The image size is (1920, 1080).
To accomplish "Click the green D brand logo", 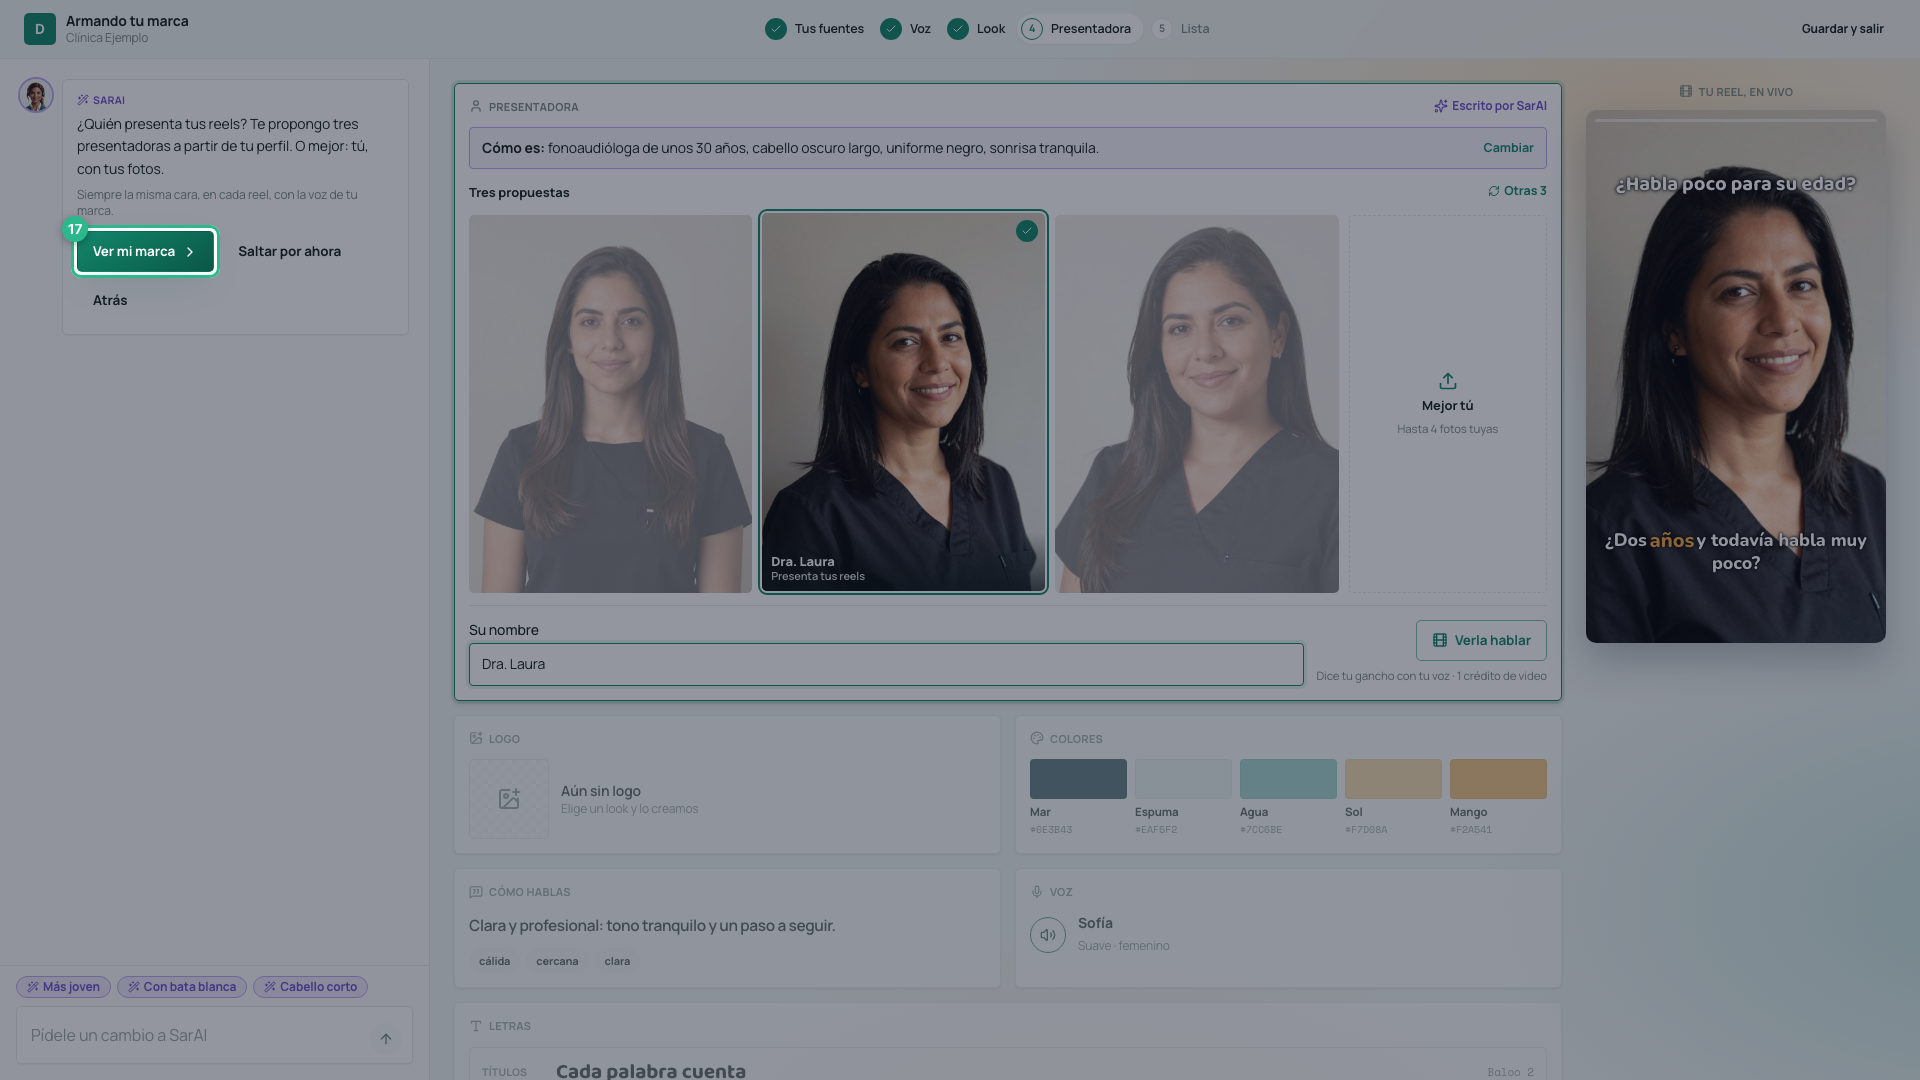I will point(40,29).
